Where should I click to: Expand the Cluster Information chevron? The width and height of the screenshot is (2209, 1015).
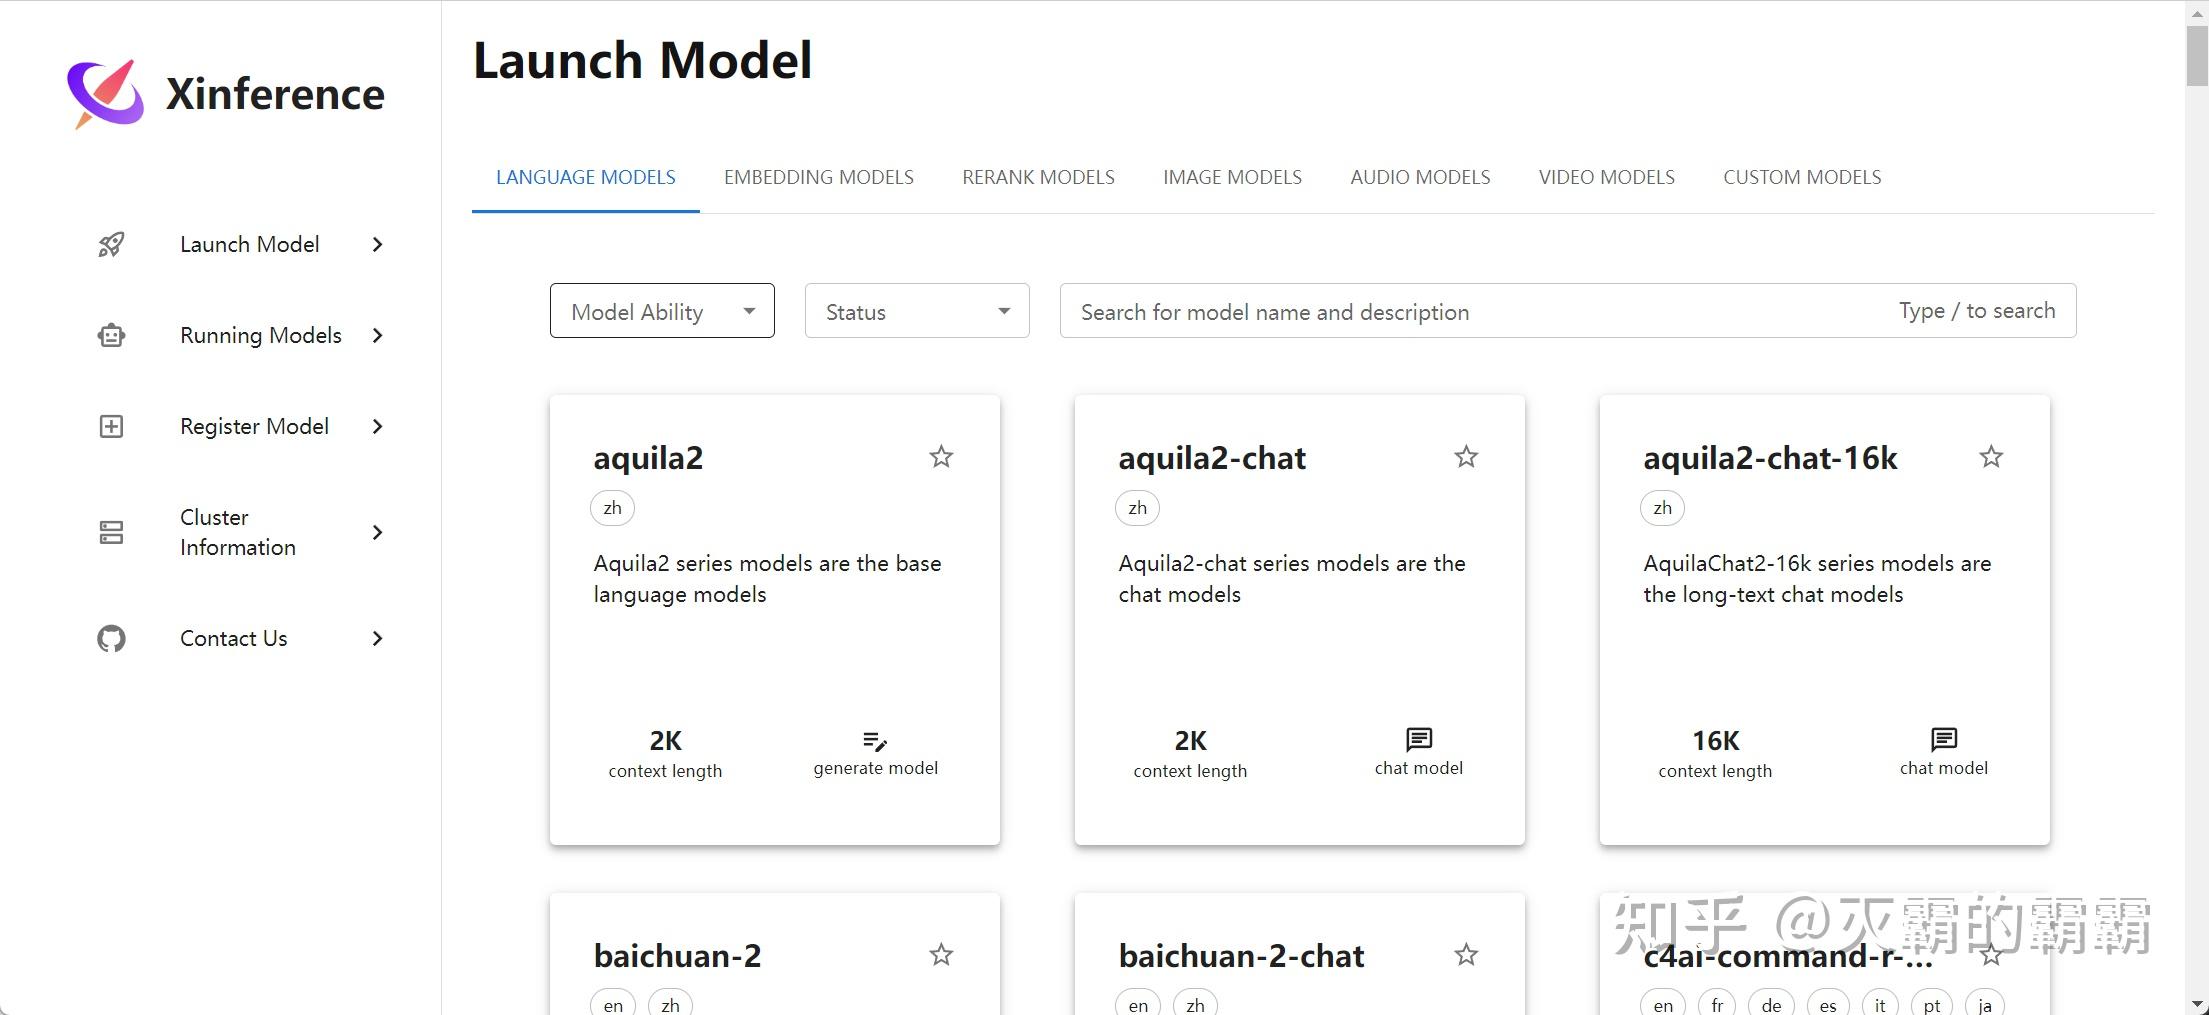(x=377, y=532)
